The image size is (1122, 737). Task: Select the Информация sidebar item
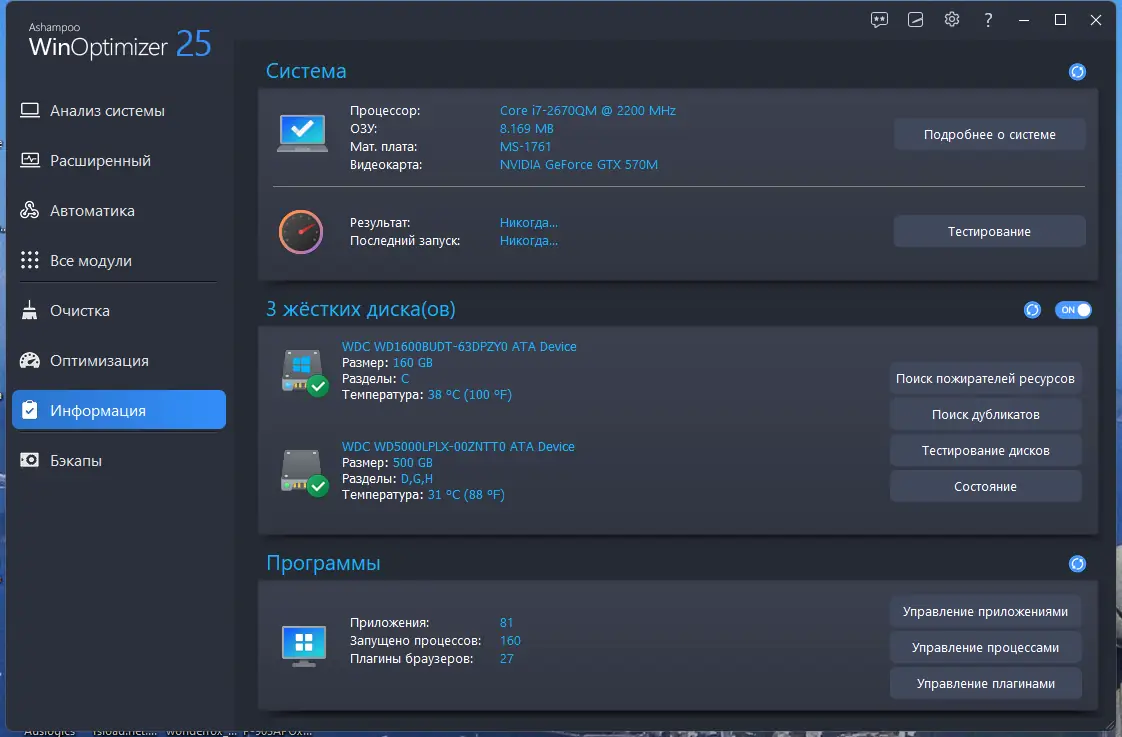pos(119,410)
